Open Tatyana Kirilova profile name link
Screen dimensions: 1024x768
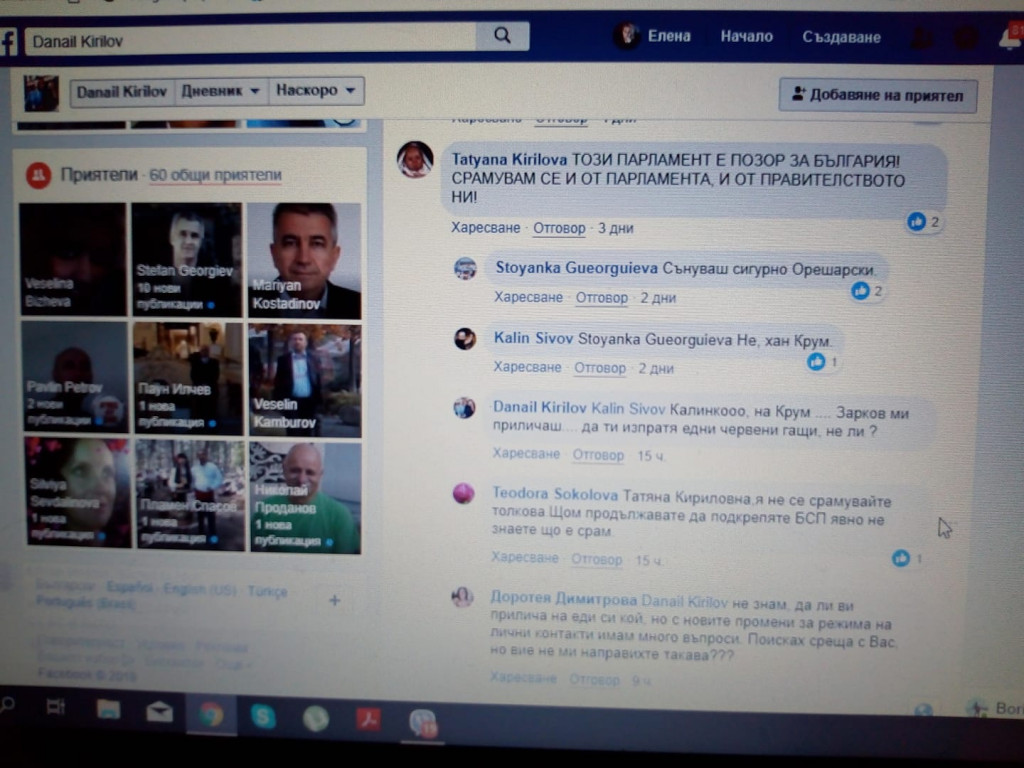coord(509,160)
